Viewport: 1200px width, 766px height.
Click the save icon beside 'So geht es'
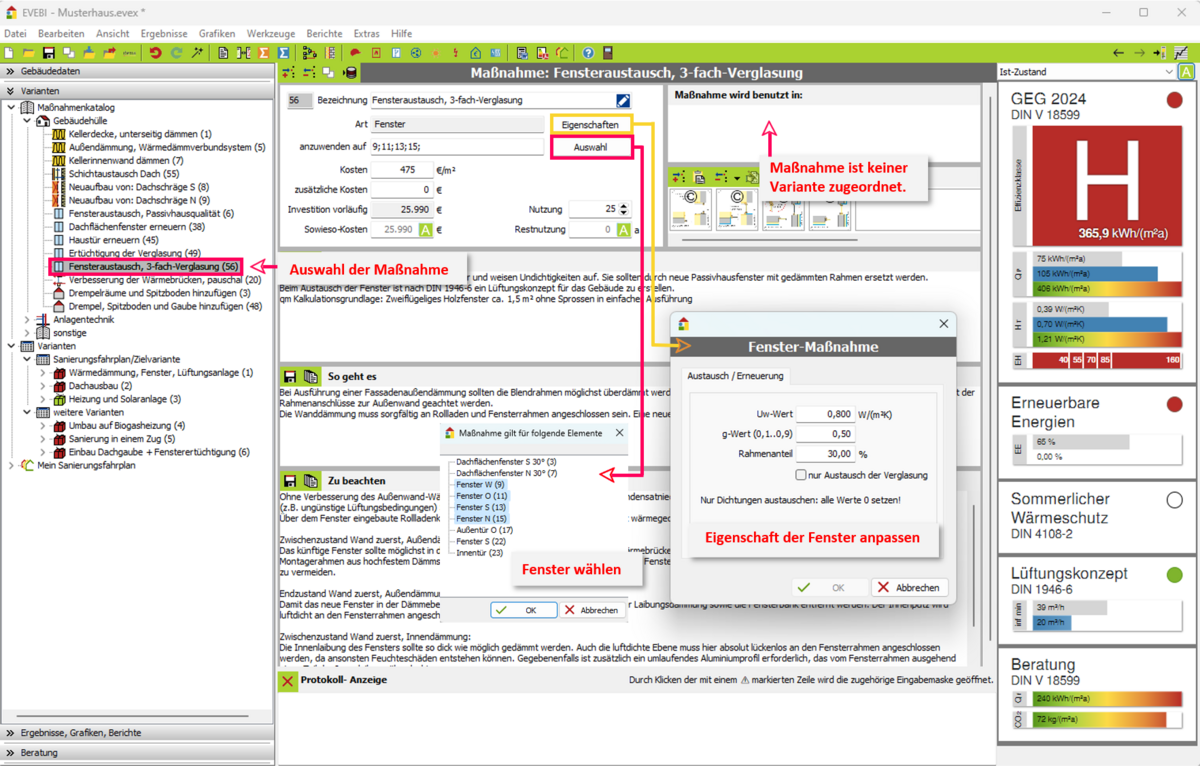click(x=290, y=377)
